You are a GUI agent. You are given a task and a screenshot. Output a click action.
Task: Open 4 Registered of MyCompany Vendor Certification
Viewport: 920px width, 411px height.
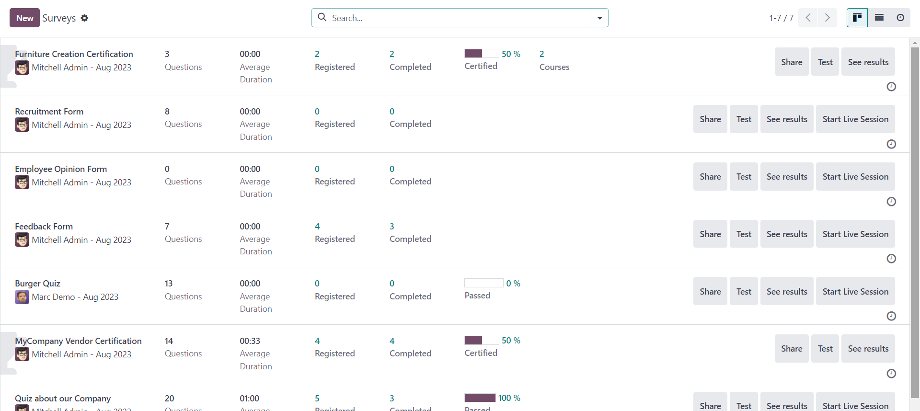point(334,347)
